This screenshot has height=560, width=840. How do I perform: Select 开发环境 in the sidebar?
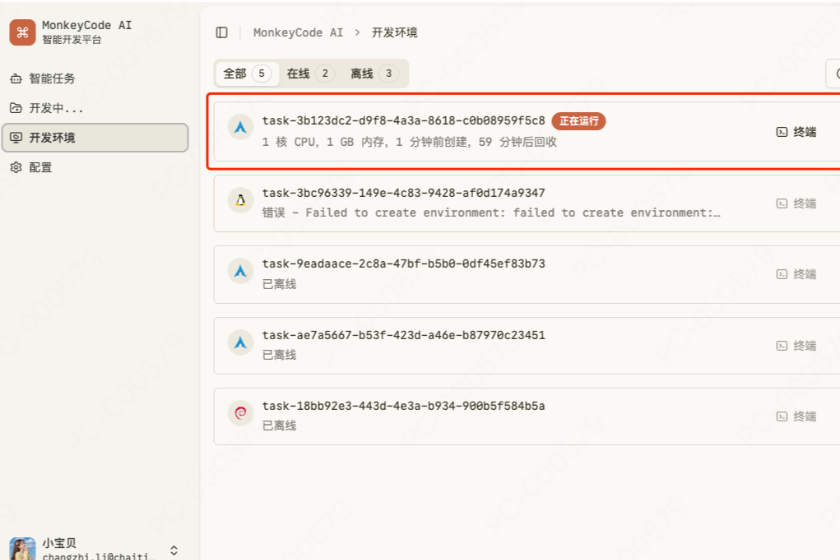coord(95,138)
